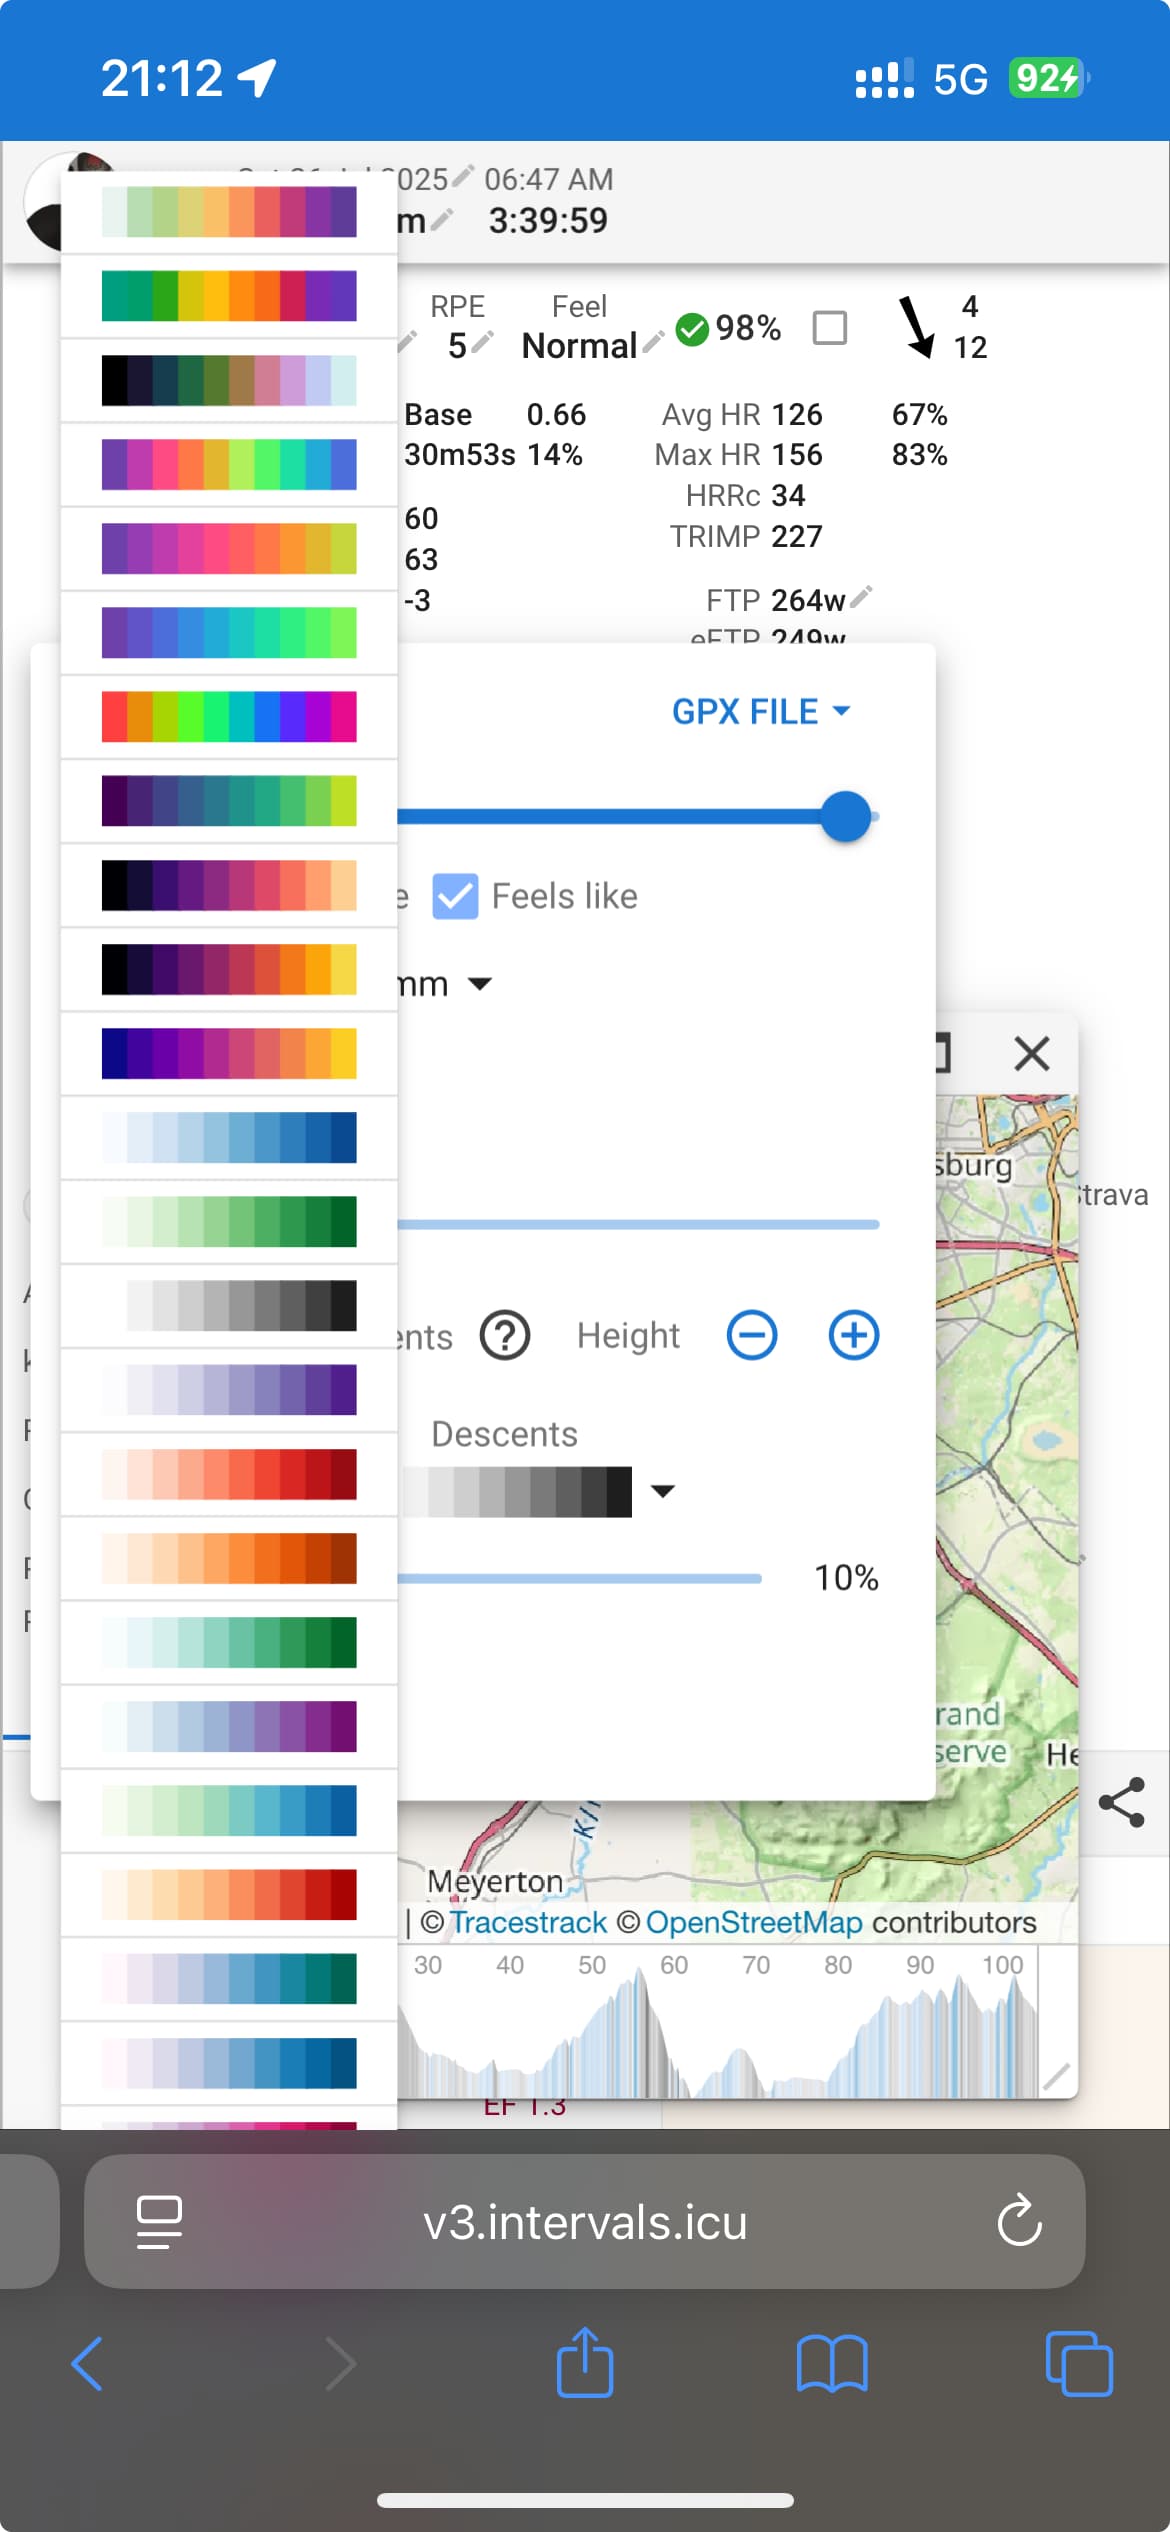1170x2532 pixels.
Task: Open the GPX FILE dropdown
Action: point(760,712)
